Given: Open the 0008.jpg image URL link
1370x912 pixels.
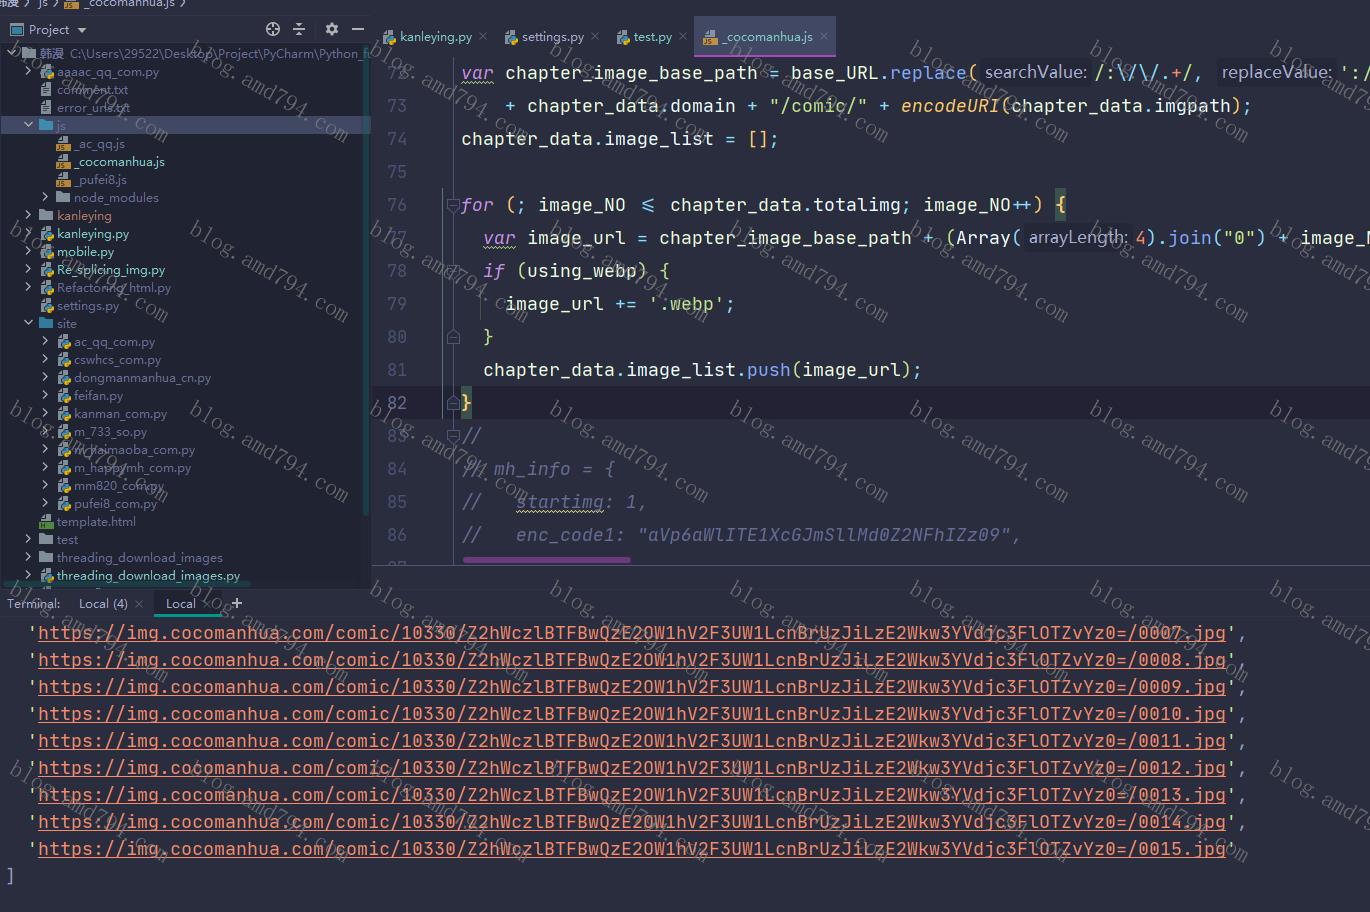Looking at the screenshot, I should click(x=631, y=659).
